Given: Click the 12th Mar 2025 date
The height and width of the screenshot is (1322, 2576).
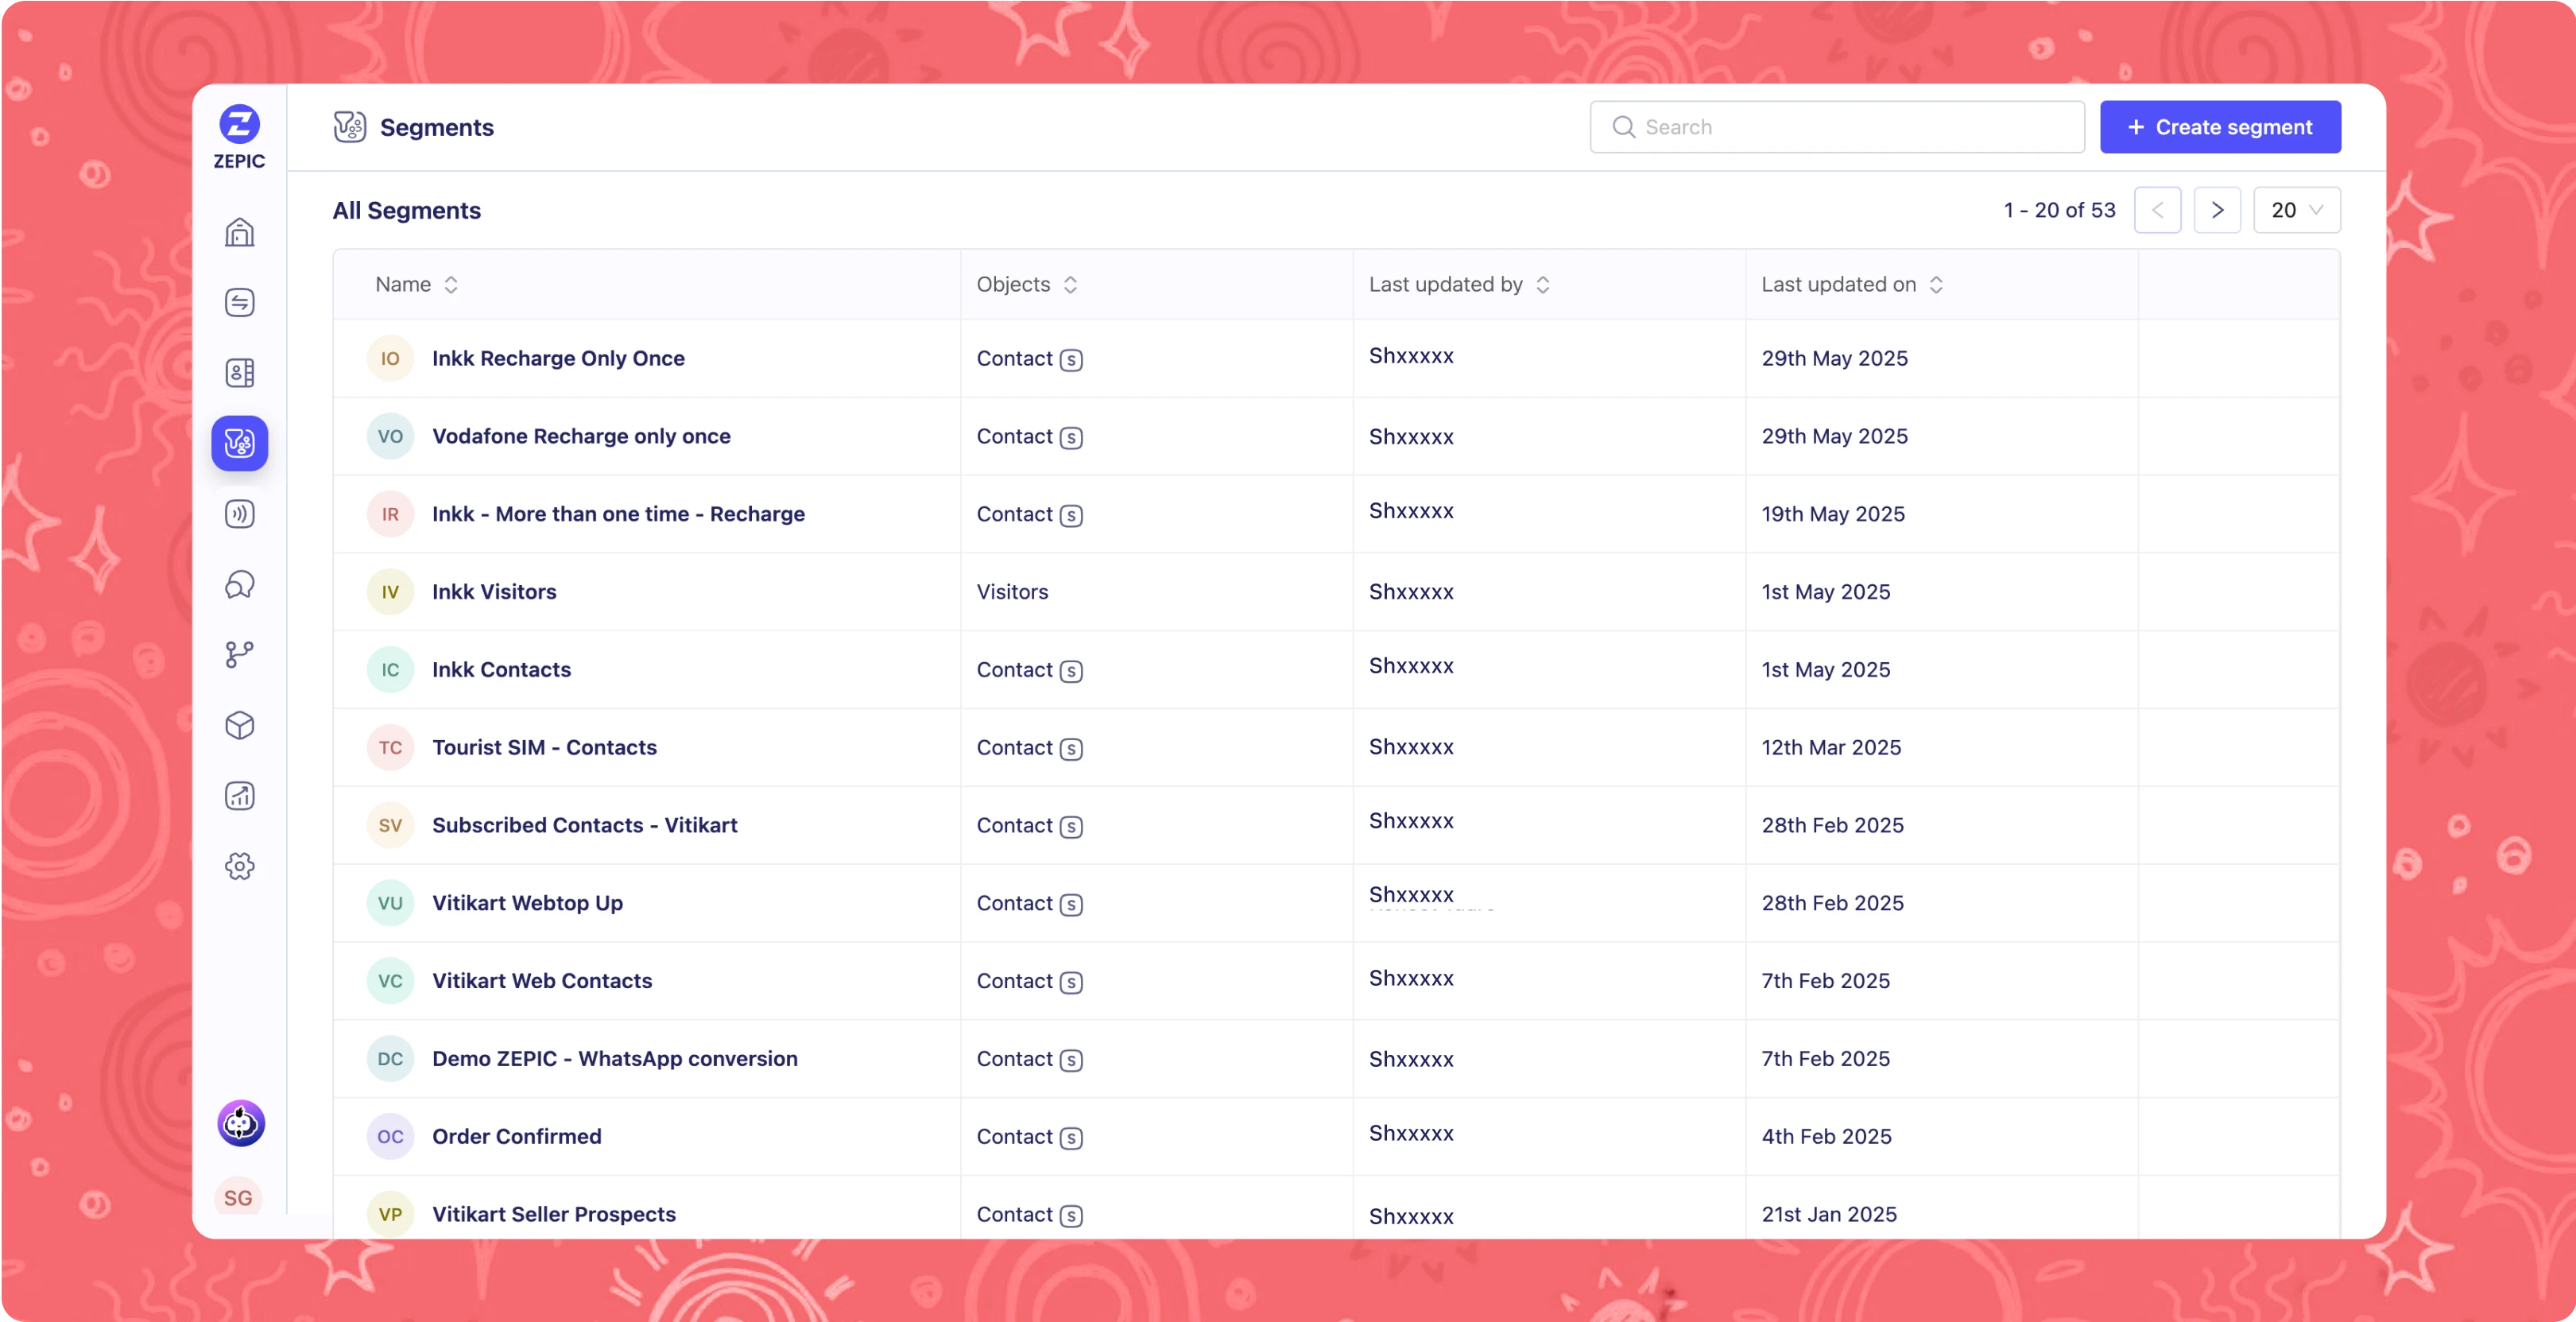Looking at the screenshot, I should (x=1830, y=748).
